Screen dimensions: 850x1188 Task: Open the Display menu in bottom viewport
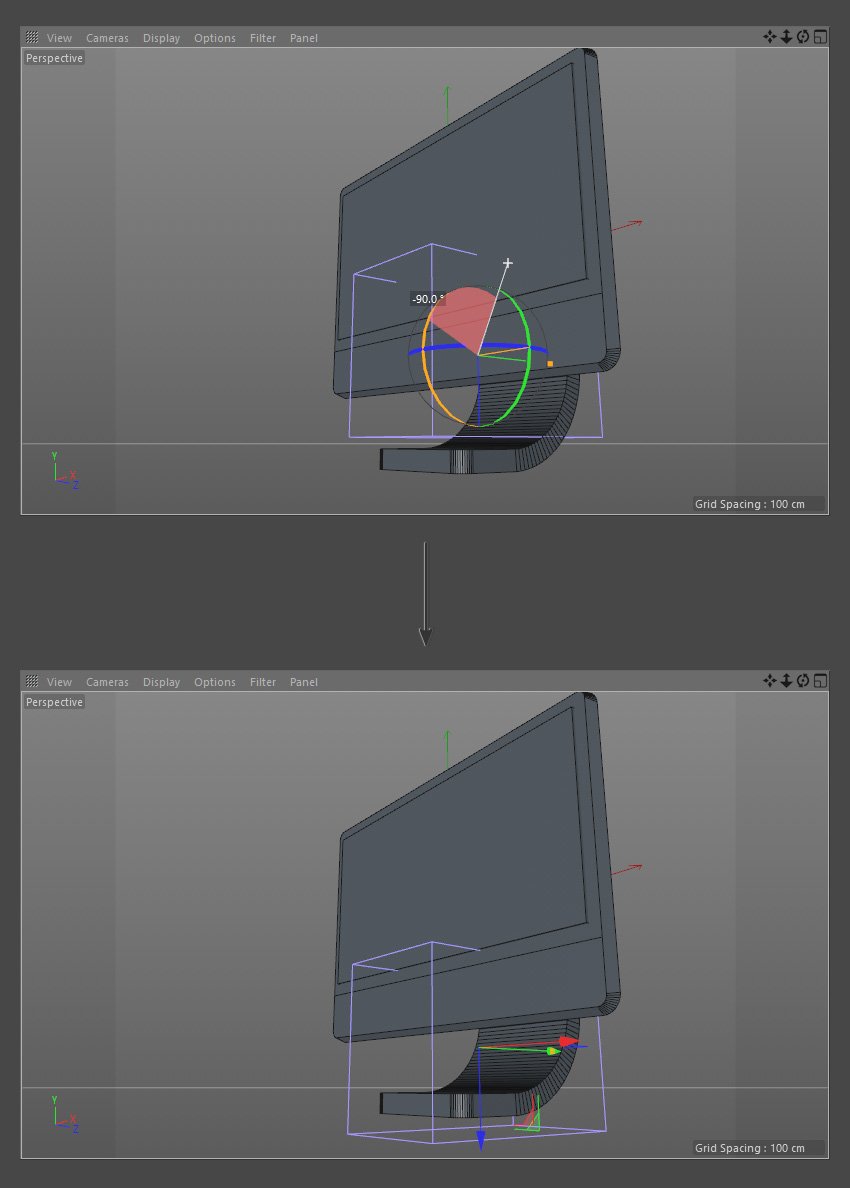161,682
